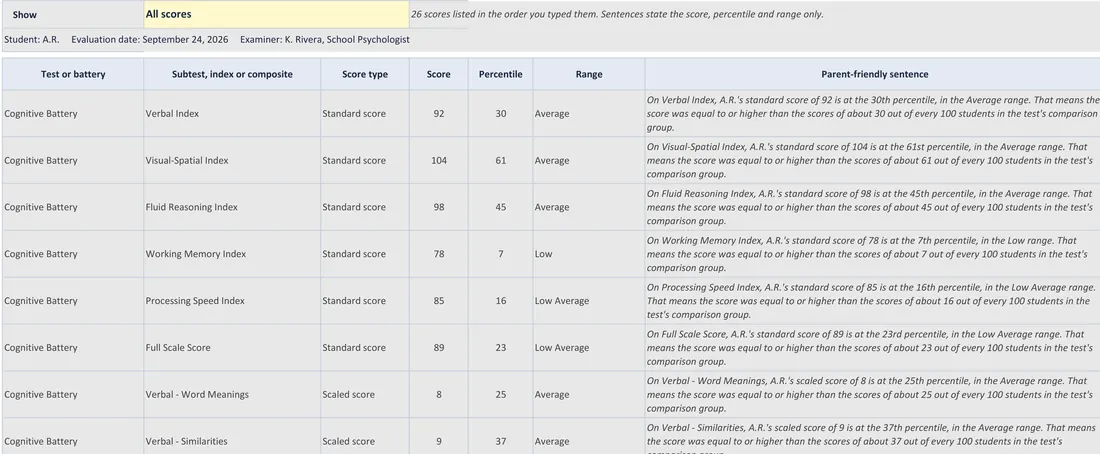Select the 'Range' column header
The height and width of the screenshot is (454, 1100).
pyautogui.click(x=589, y=74)
